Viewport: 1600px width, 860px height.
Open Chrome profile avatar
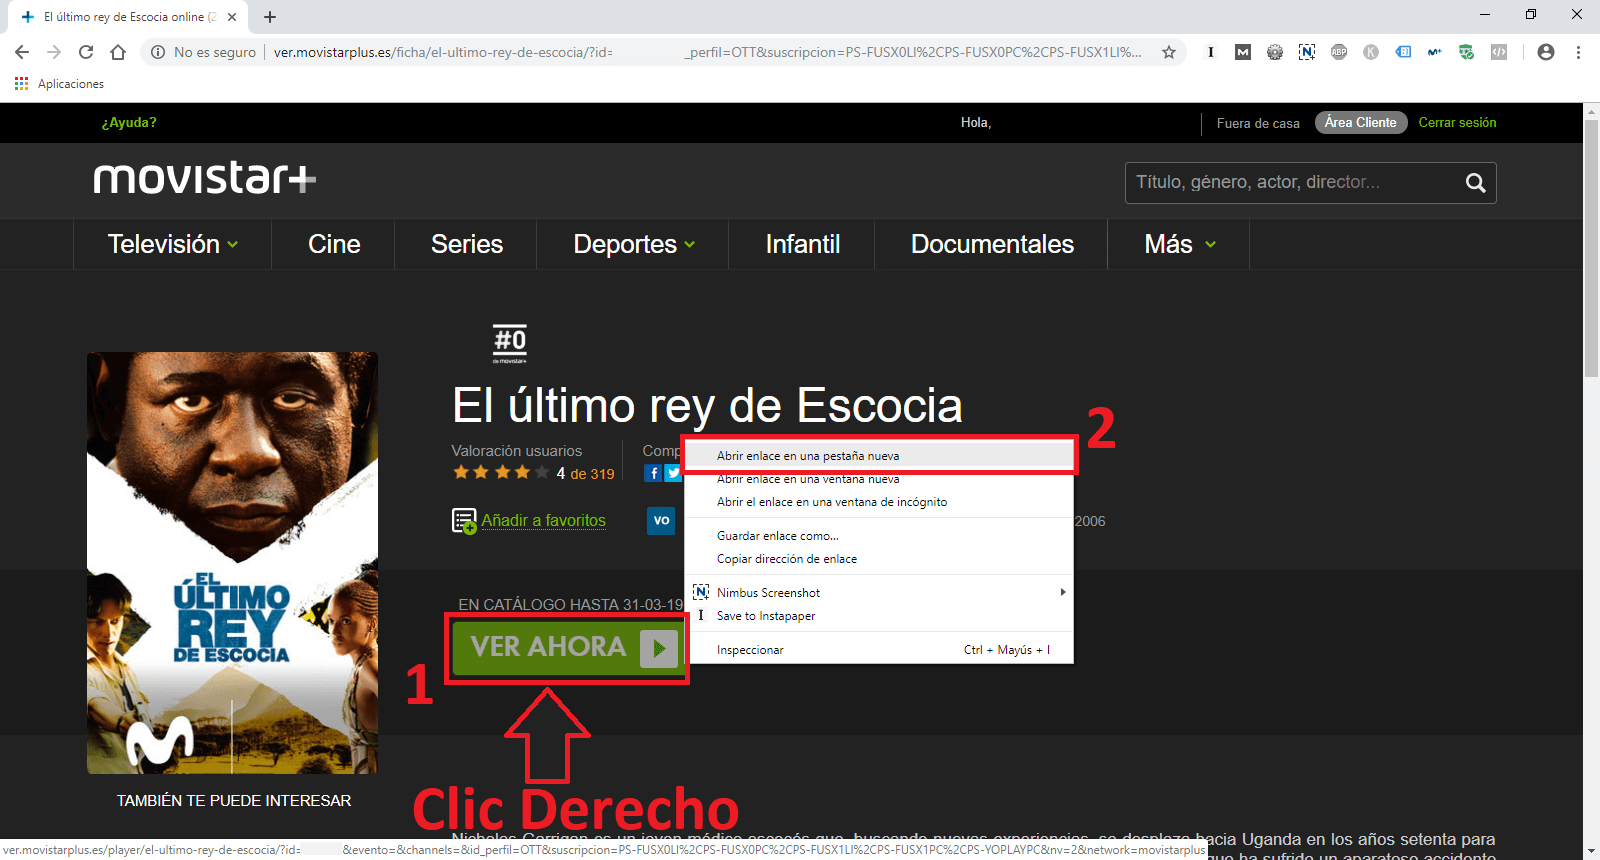(1546, 52)
